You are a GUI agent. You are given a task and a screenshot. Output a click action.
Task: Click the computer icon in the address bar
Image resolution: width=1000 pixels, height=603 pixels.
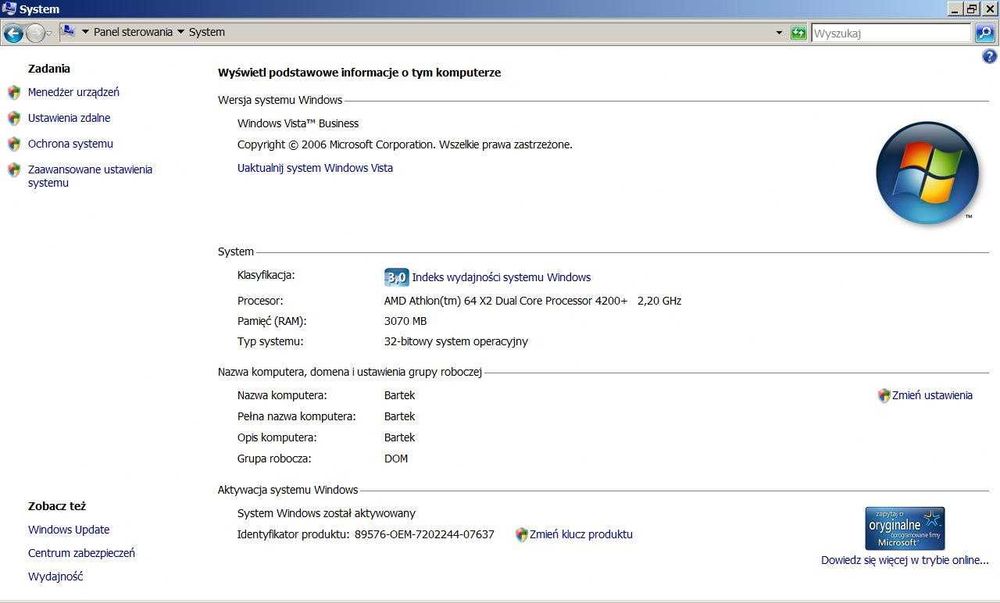68,31
